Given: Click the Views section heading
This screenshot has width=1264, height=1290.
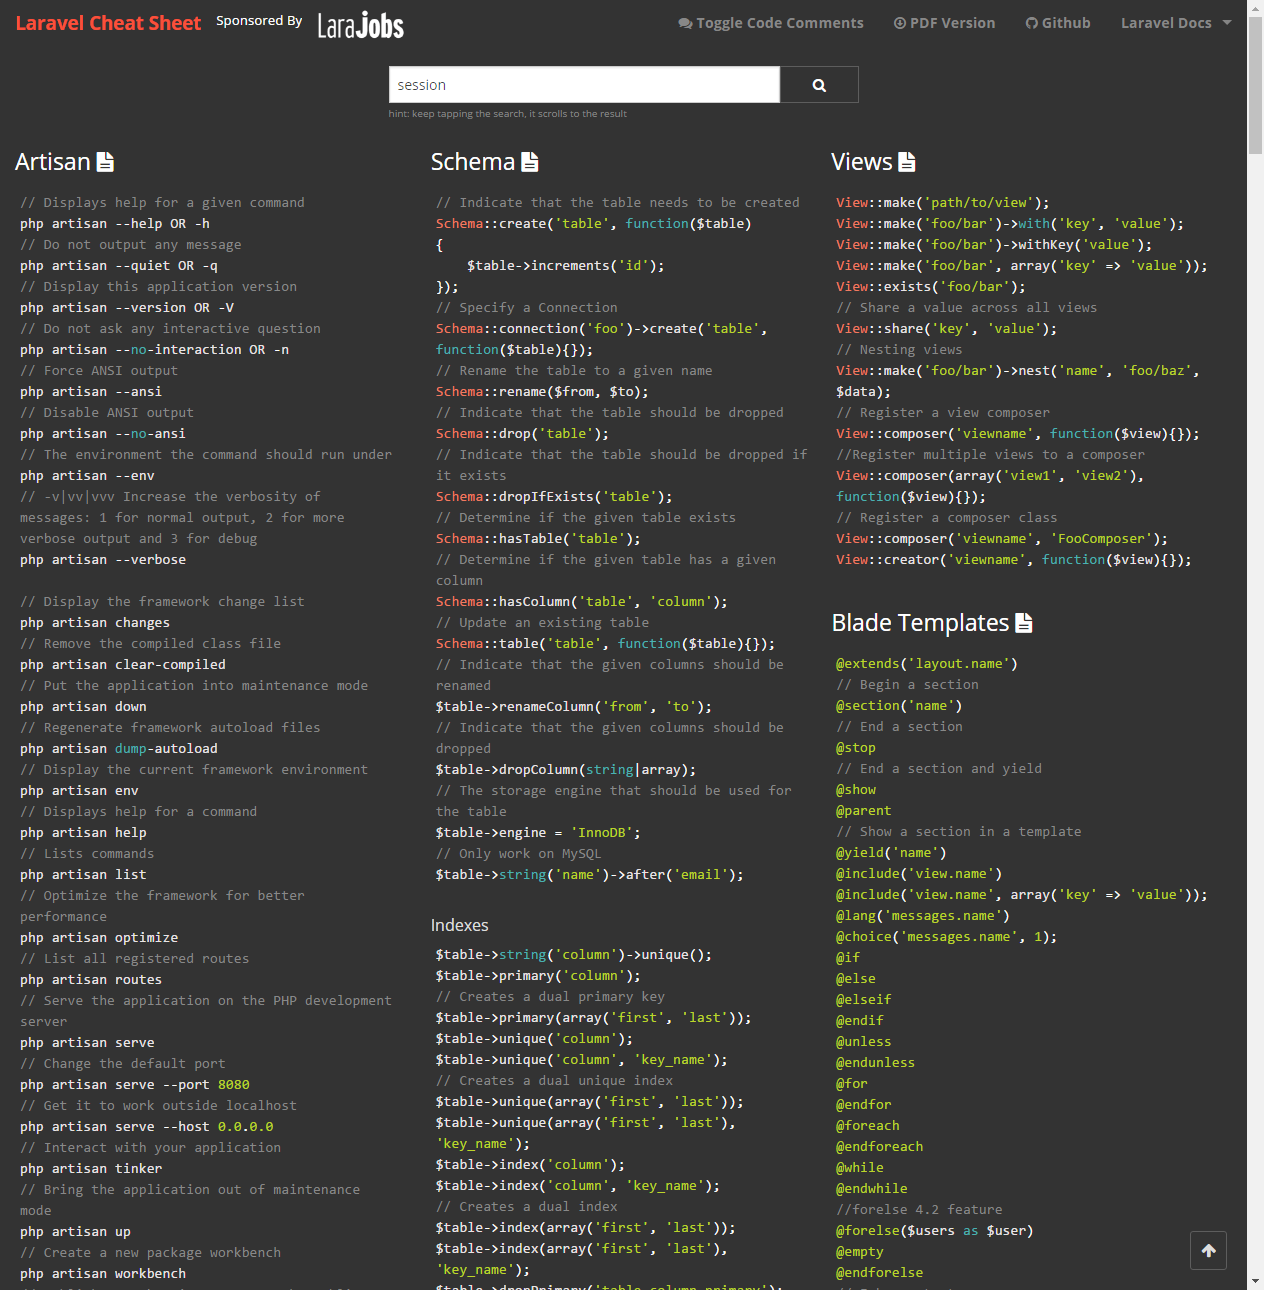Looking at the screenshot, I should tap(862, 162).
